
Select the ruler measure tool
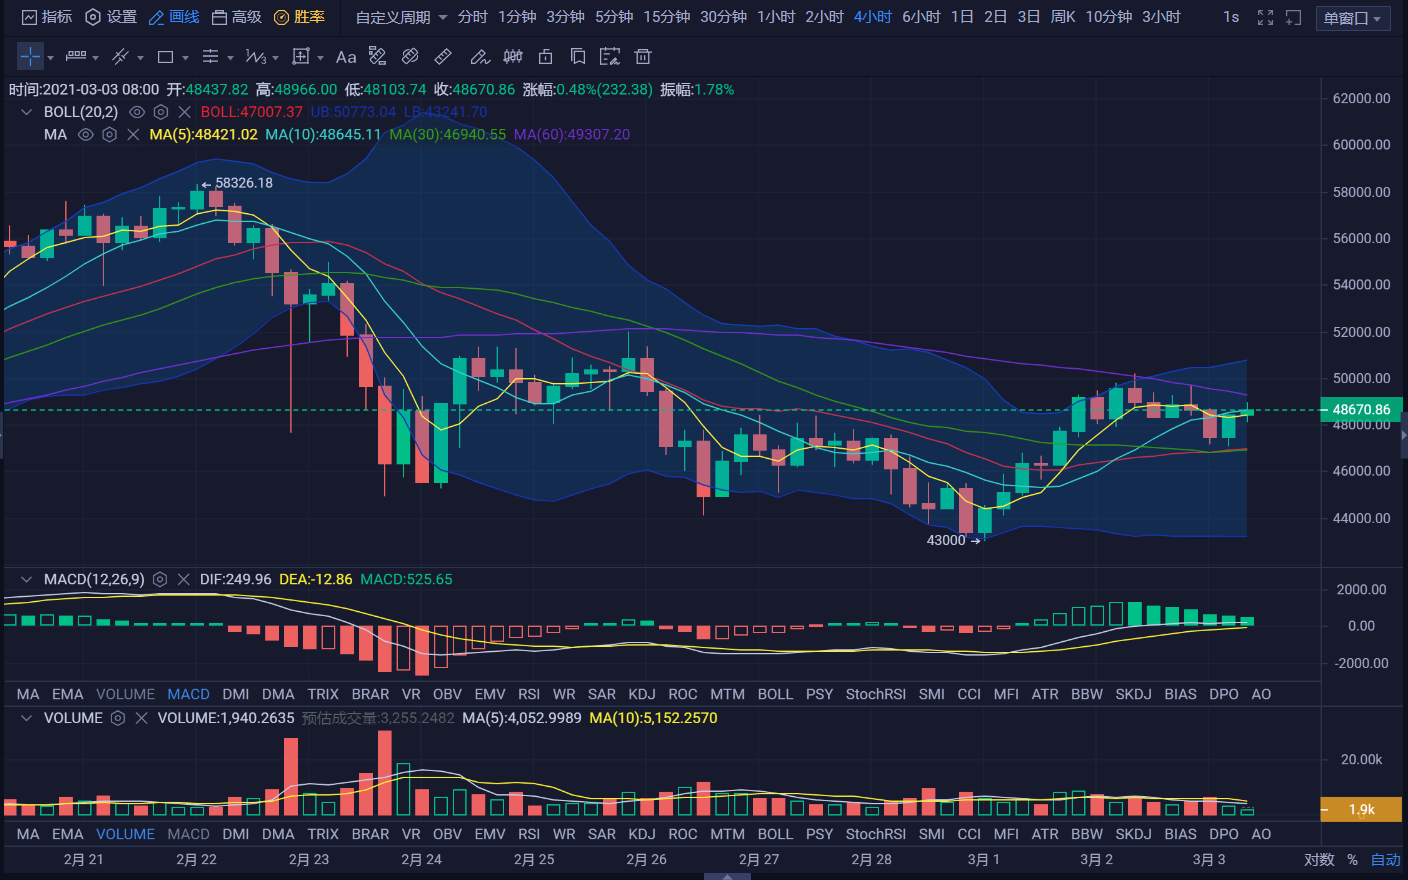pos(443,57)
